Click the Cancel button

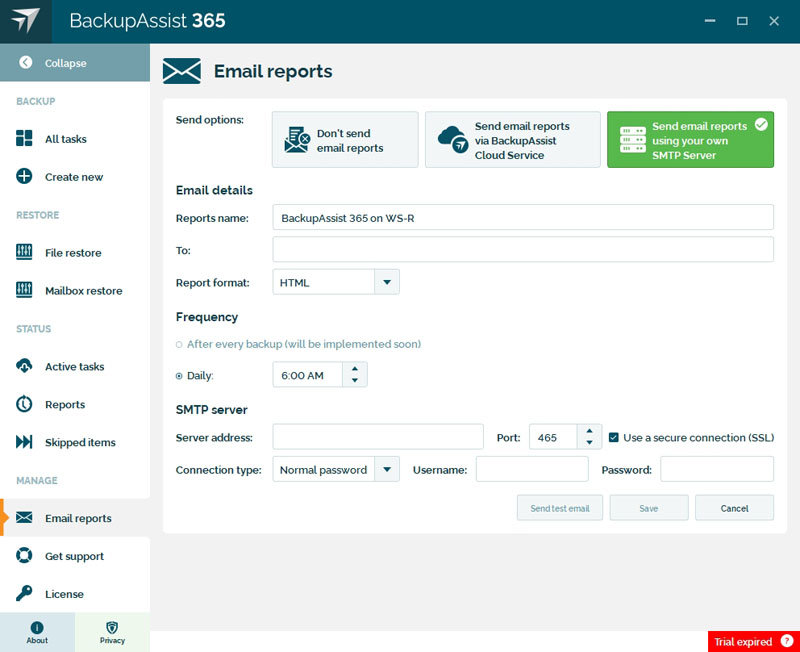734,508
